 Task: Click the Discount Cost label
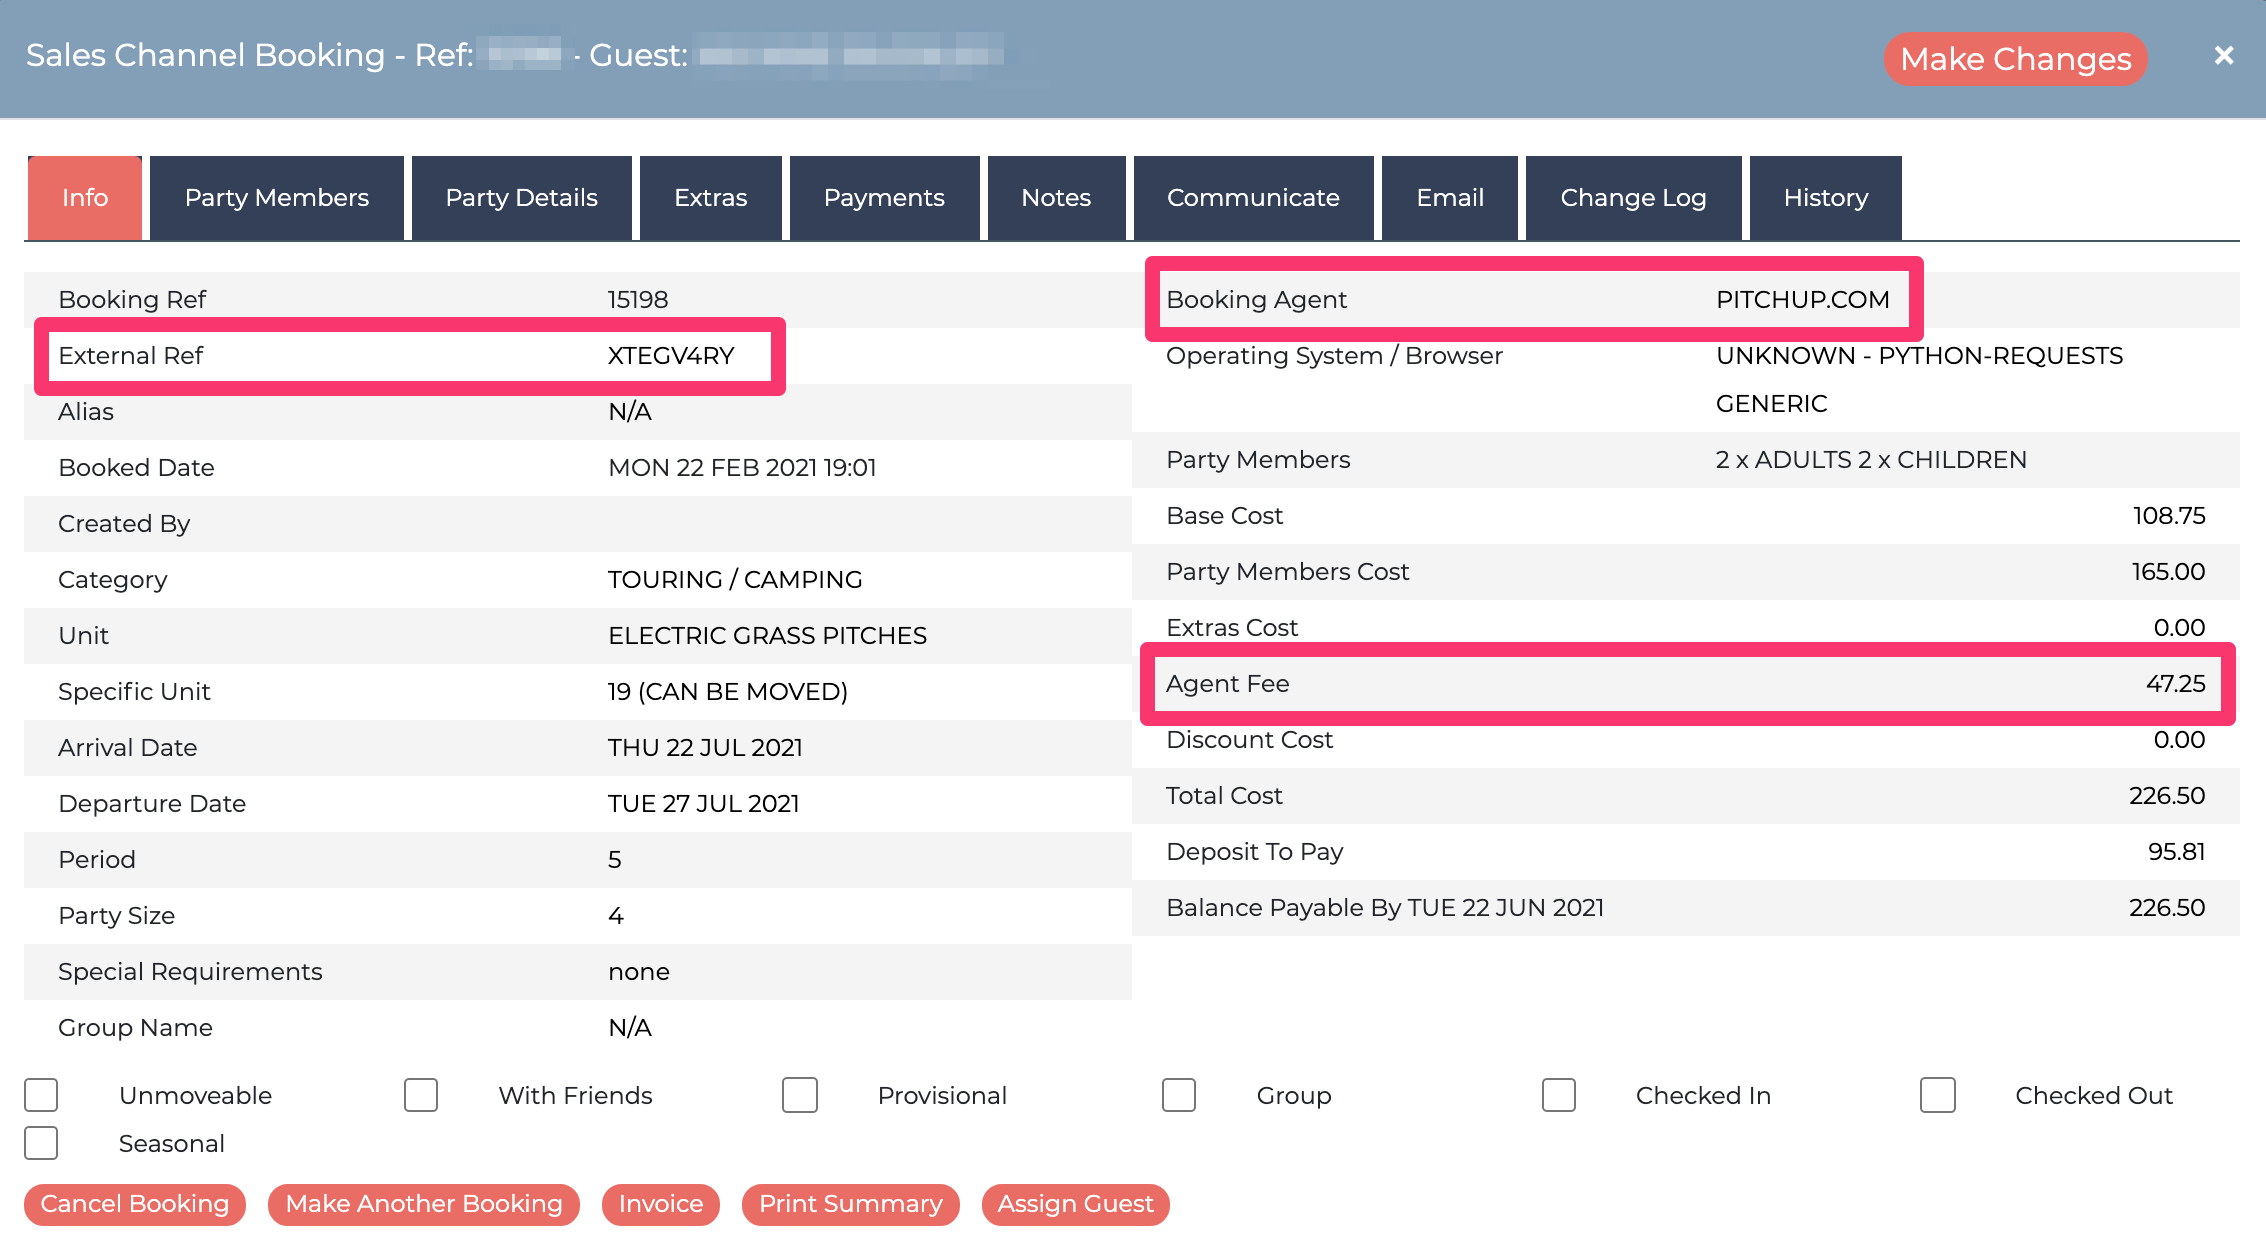pos(1249,740)
